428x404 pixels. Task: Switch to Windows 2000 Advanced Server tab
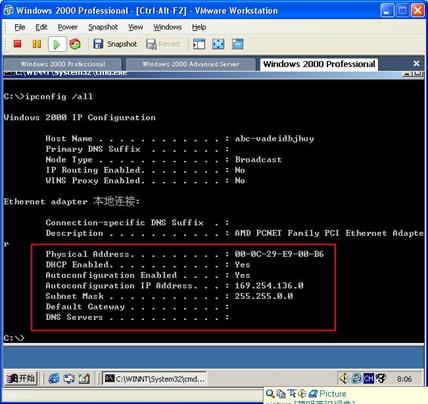[191, 64]
